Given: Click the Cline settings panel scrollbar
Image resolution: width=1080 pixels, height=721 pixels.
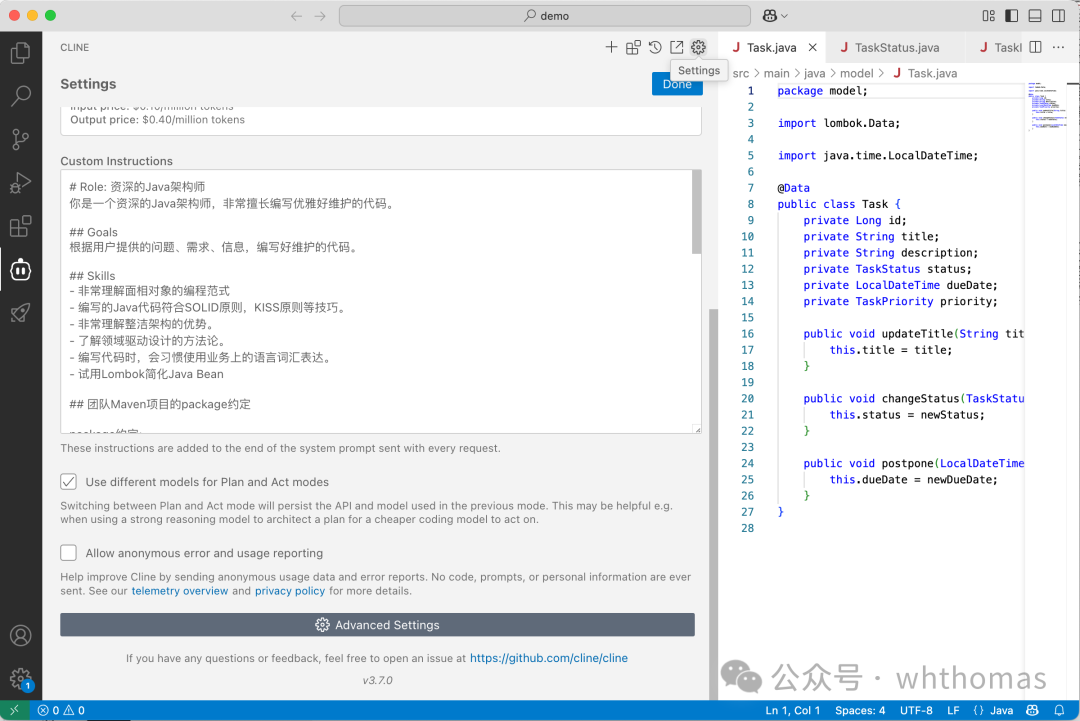Looking at the screenshot, I should tap(714, 503).
